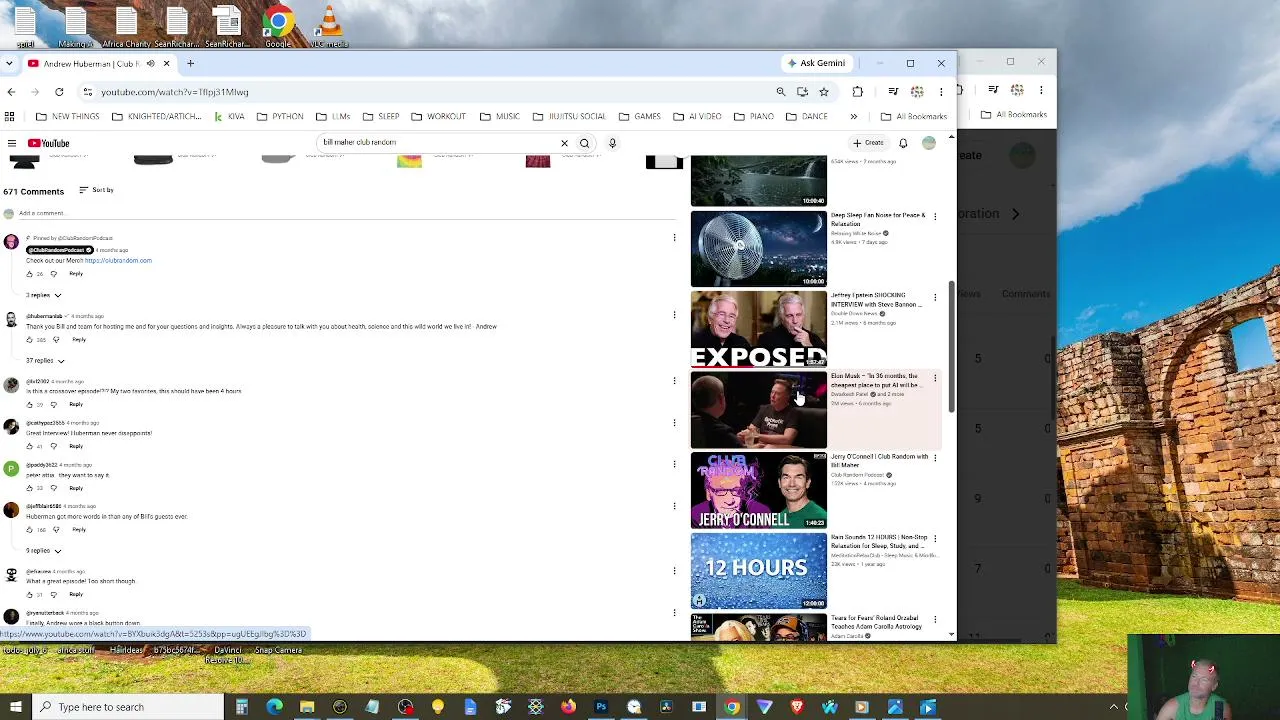Click the Create button on YouTube
The width and height of the screenshot is (1280, 720).
click(868, 143)
